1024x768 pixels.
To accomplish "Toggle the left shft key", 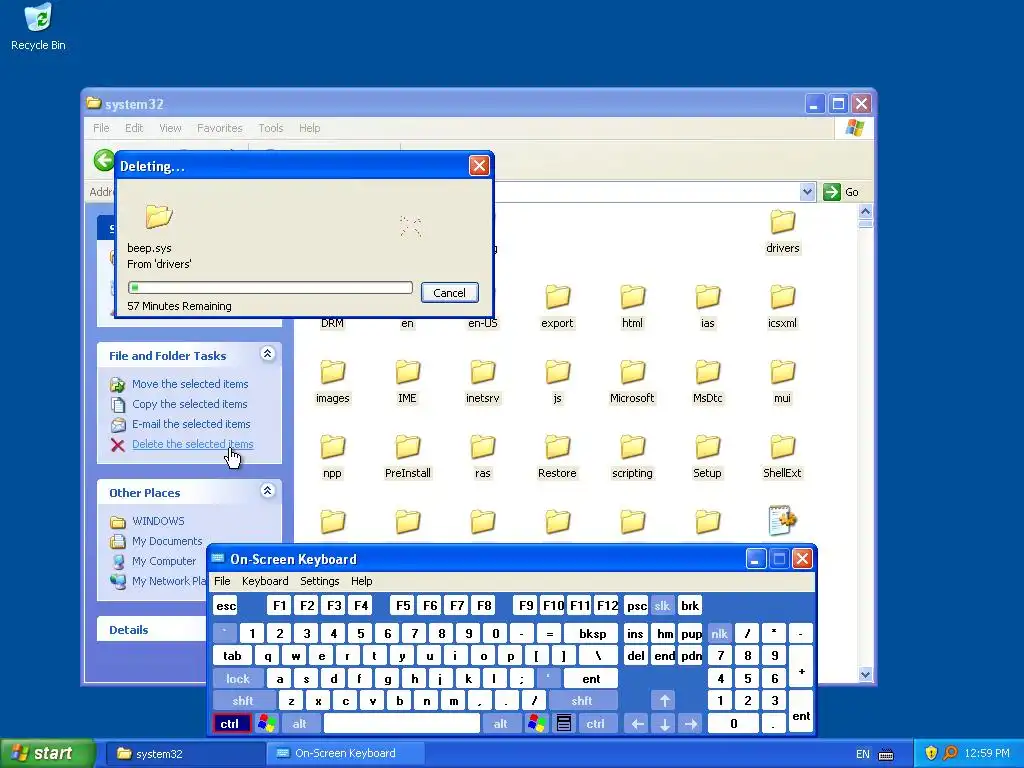I will click(242, 701).
